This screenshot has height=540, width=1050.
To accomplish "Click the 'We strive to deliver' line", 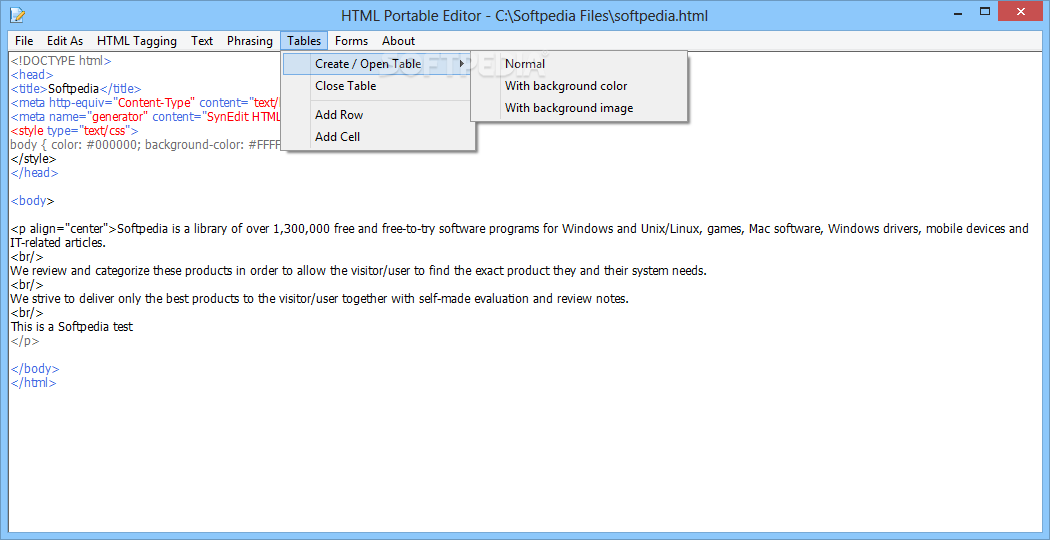I will pos(319,299).
